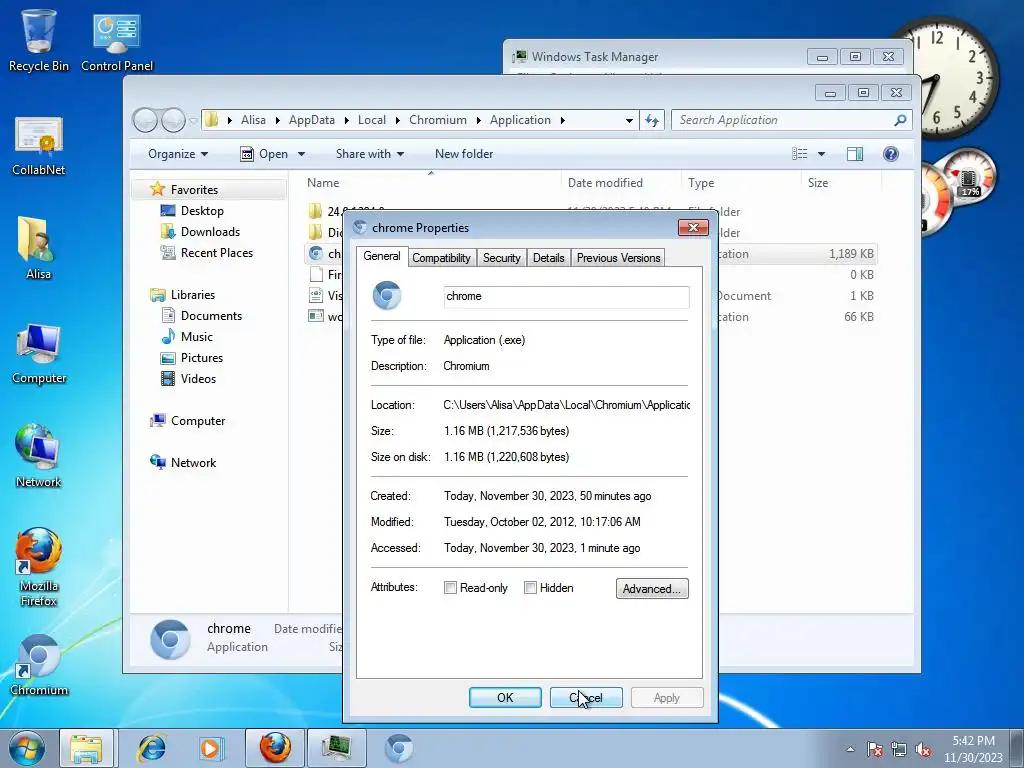Switch to the Details tab
Image resolution: width=1024 pixels, height=768 pixels.
pos(549,258)
